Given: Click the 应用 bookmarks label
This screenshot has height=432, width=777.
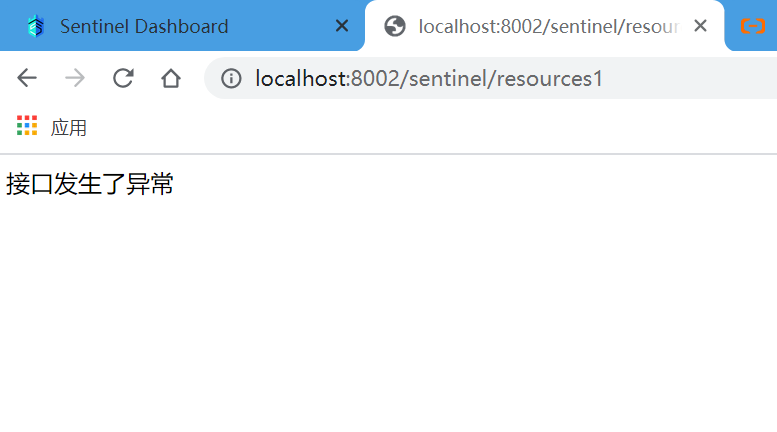Looking at the screenshot, I should point(69,127).
